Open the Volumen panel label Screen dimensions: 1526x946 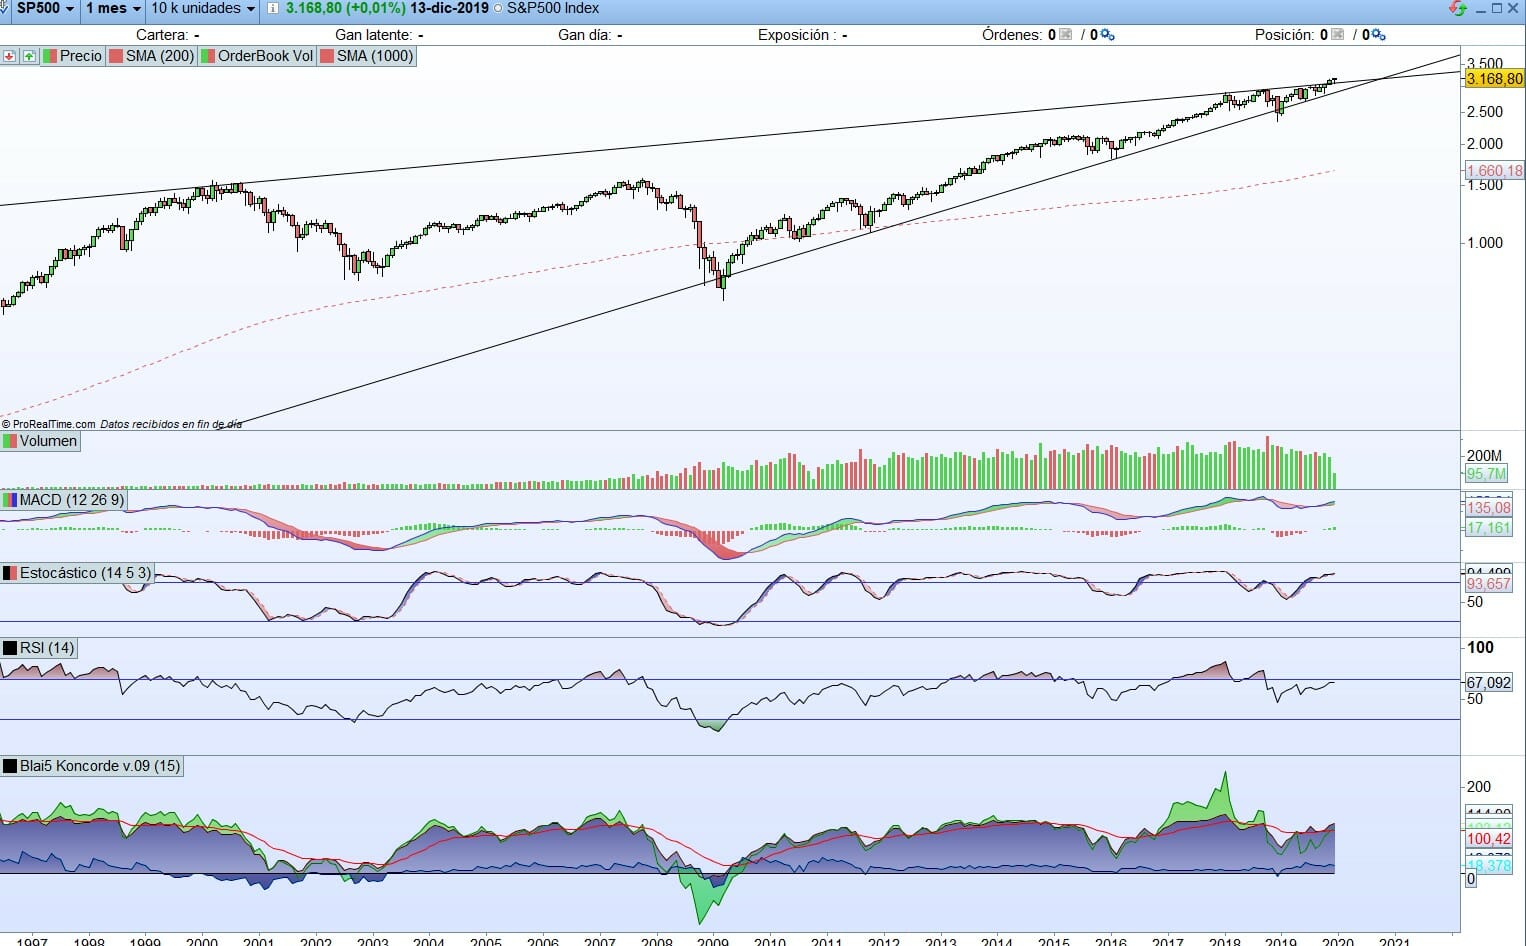point(40,441)
